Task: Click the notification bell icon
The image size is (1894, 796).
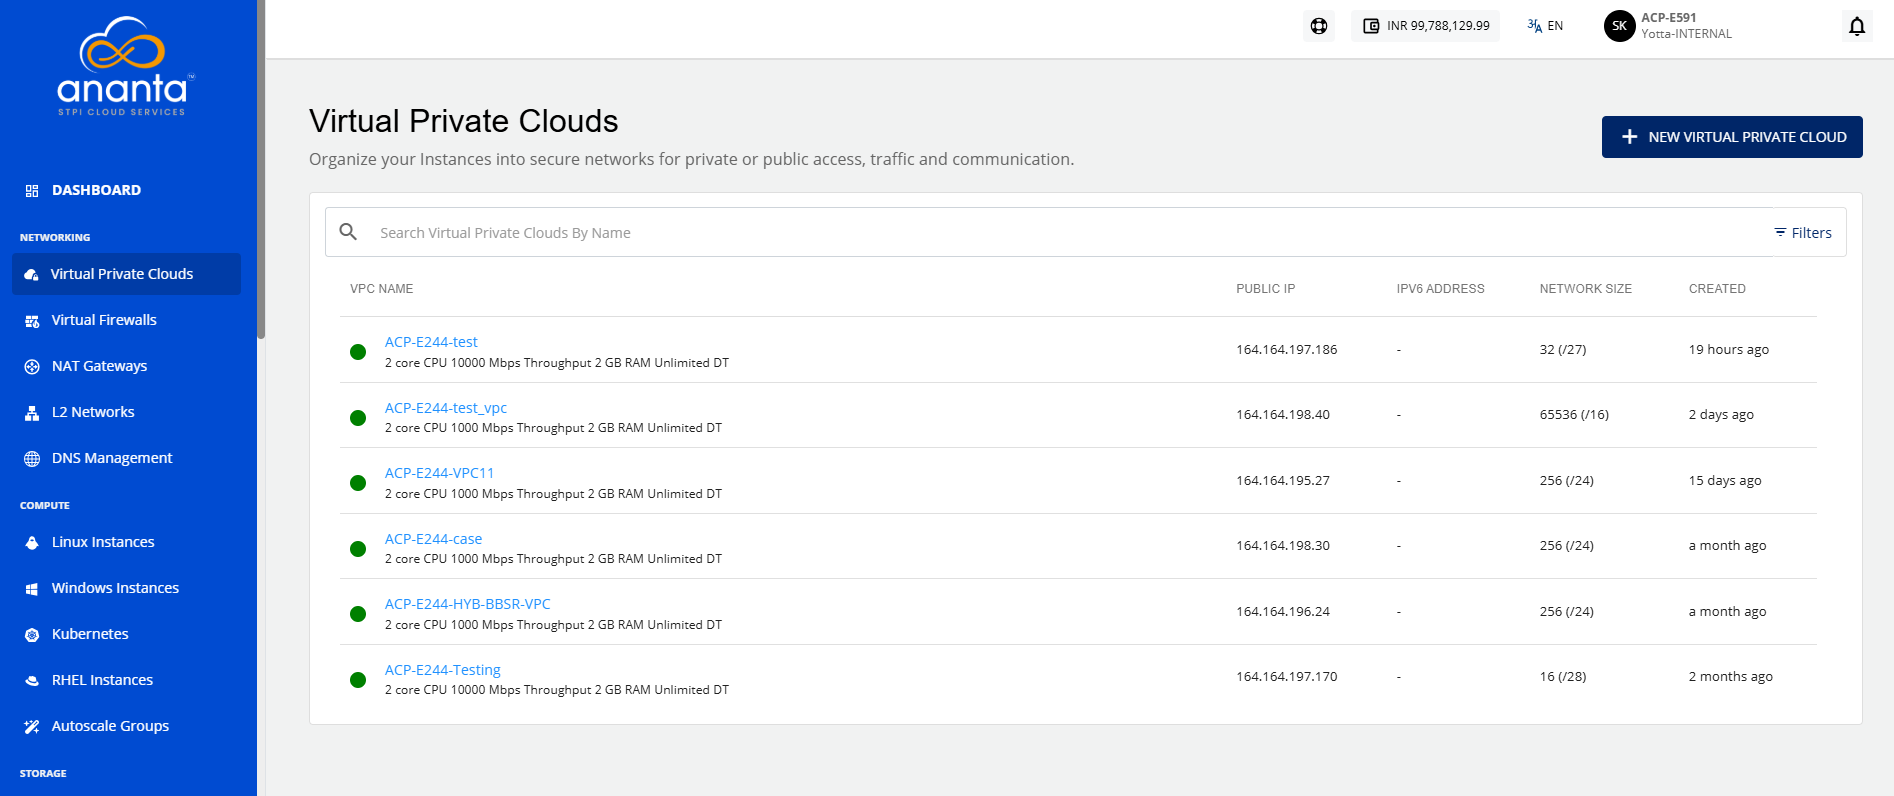Action: click(1857, 26)
